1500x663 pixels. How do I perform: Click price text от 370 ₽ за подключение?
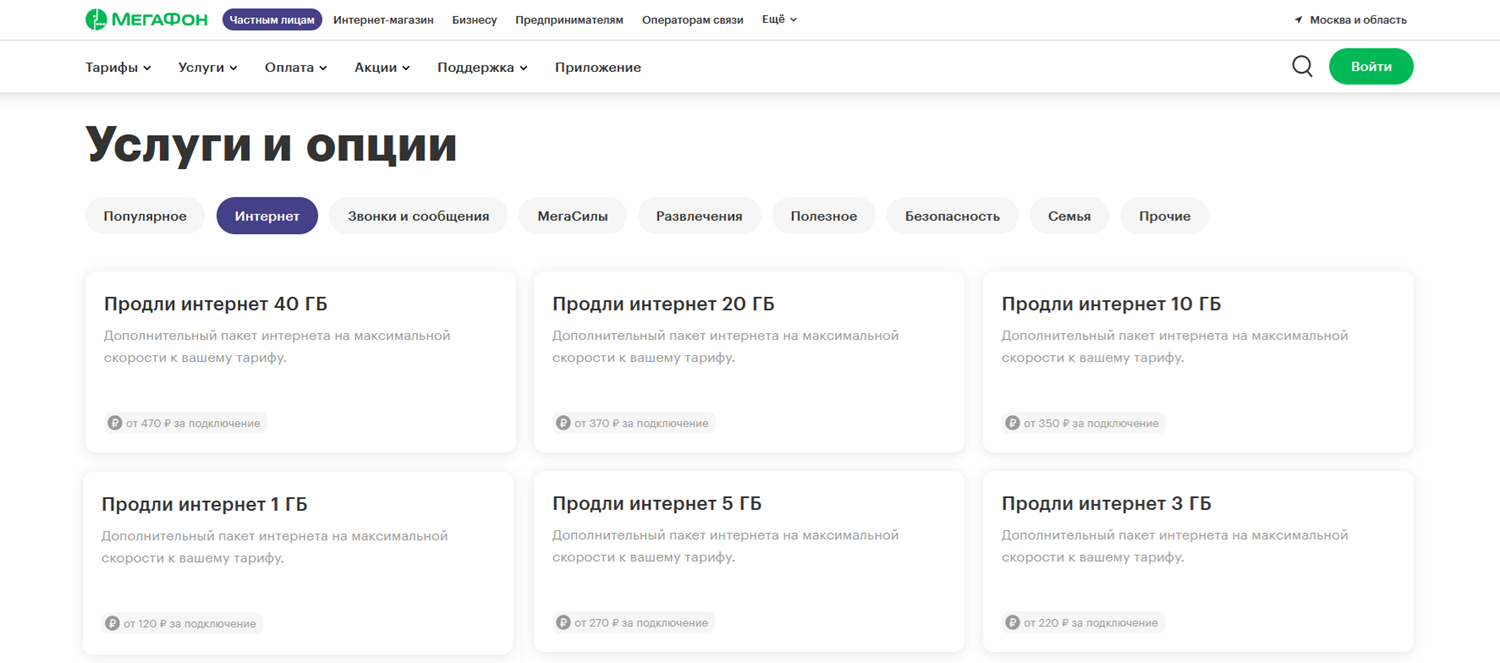point(641,423)
